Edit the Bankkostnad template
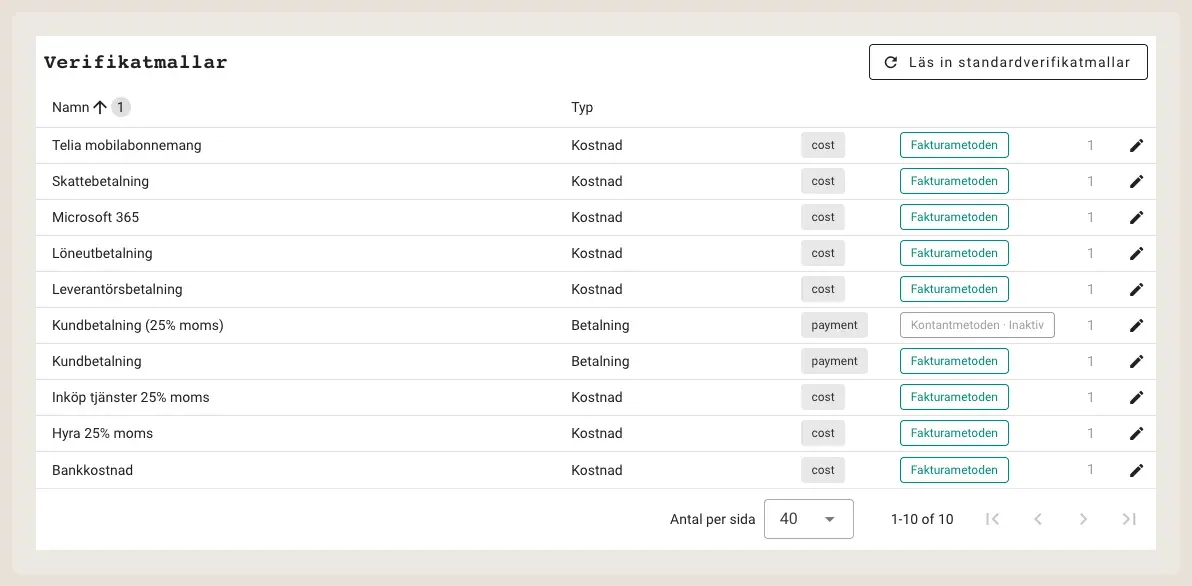Viewport: 1192px width, 586px height. click(x=1137, y=470)
